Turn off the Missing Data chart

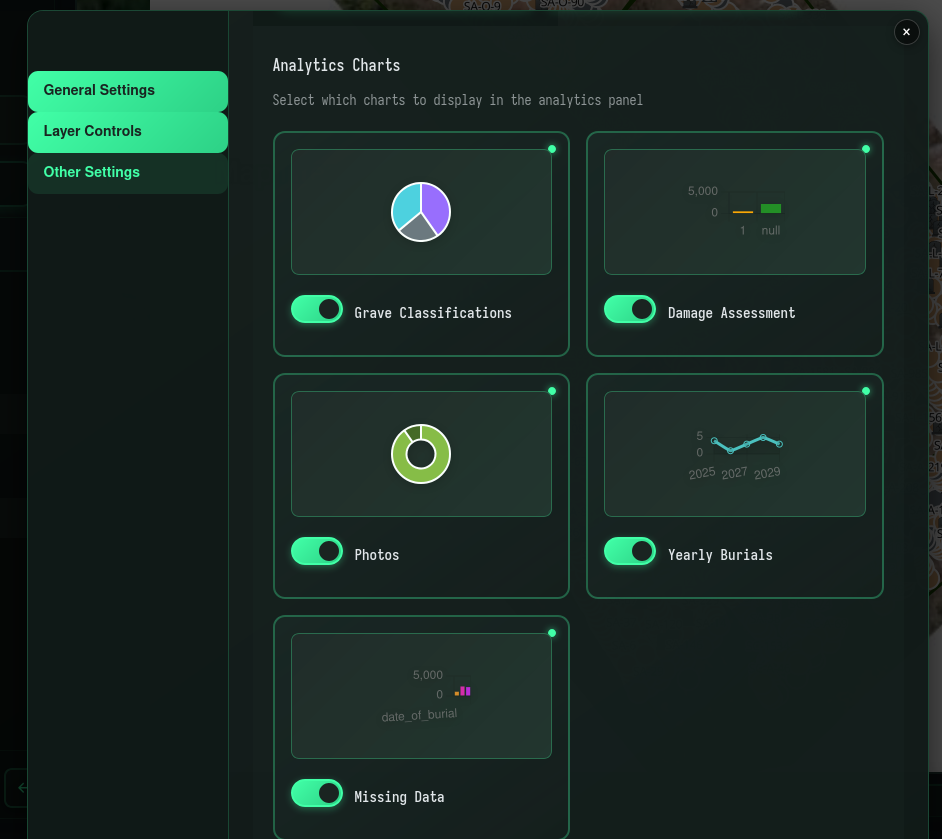tap(316, 793)
